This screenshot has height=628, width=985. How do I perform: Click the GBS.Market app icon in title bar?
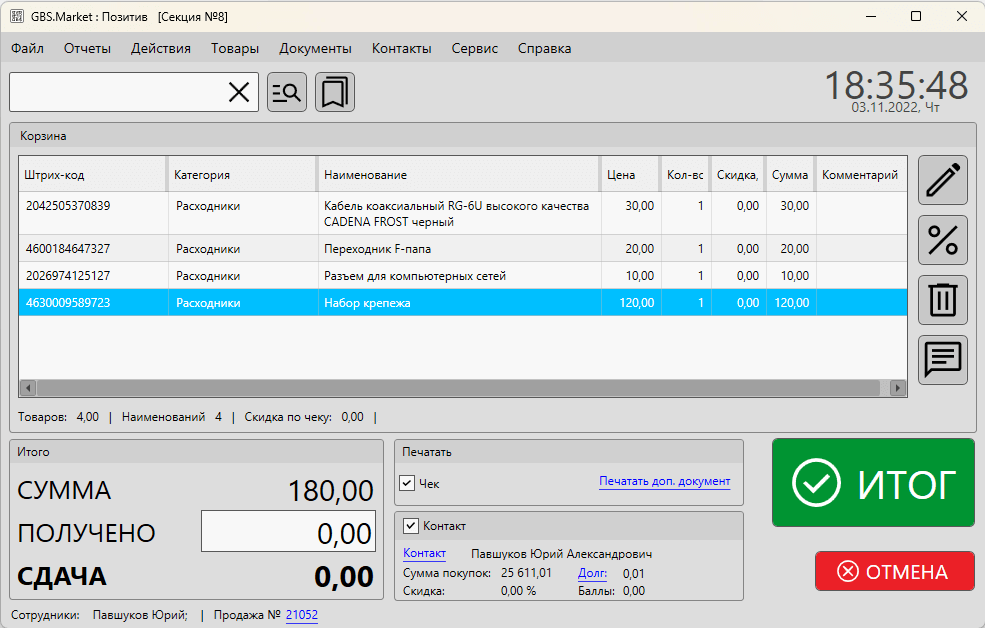tap(17, 16)
